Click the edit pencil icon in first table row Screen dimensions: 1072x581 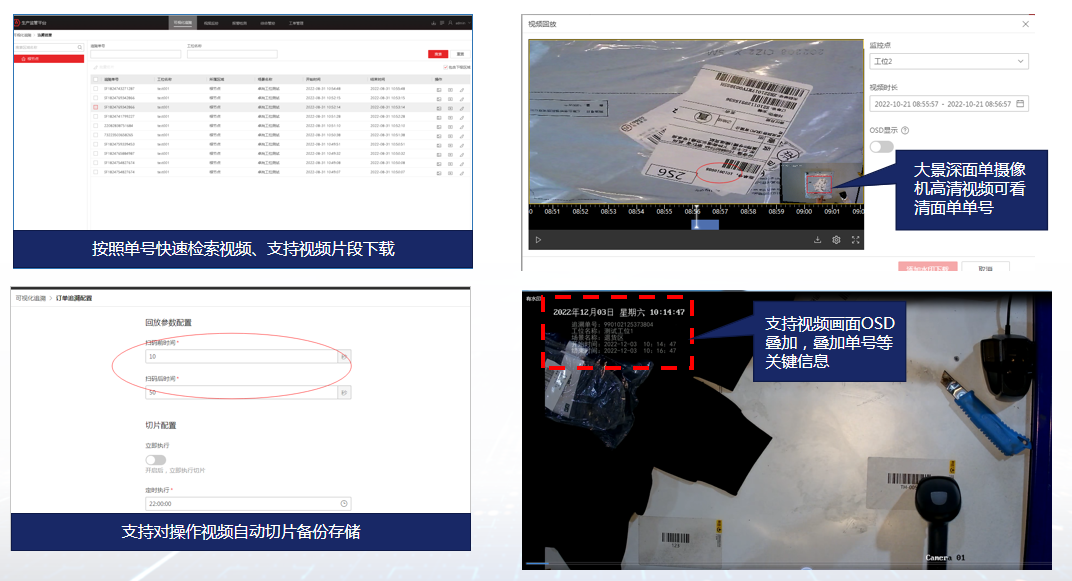point(462,88)
